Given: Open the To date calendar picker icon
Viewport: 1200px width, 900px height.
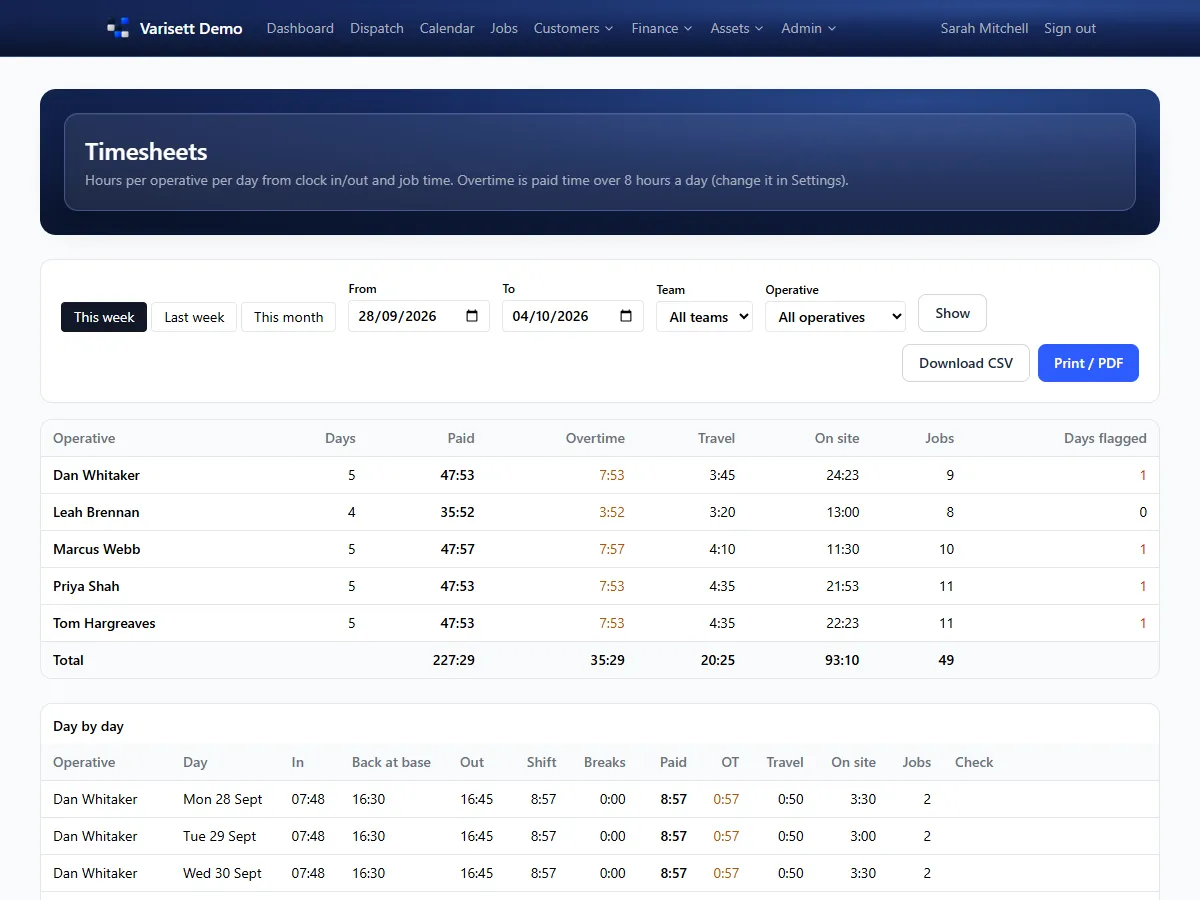Looking at the screenshot, I should tap(626, 316).
